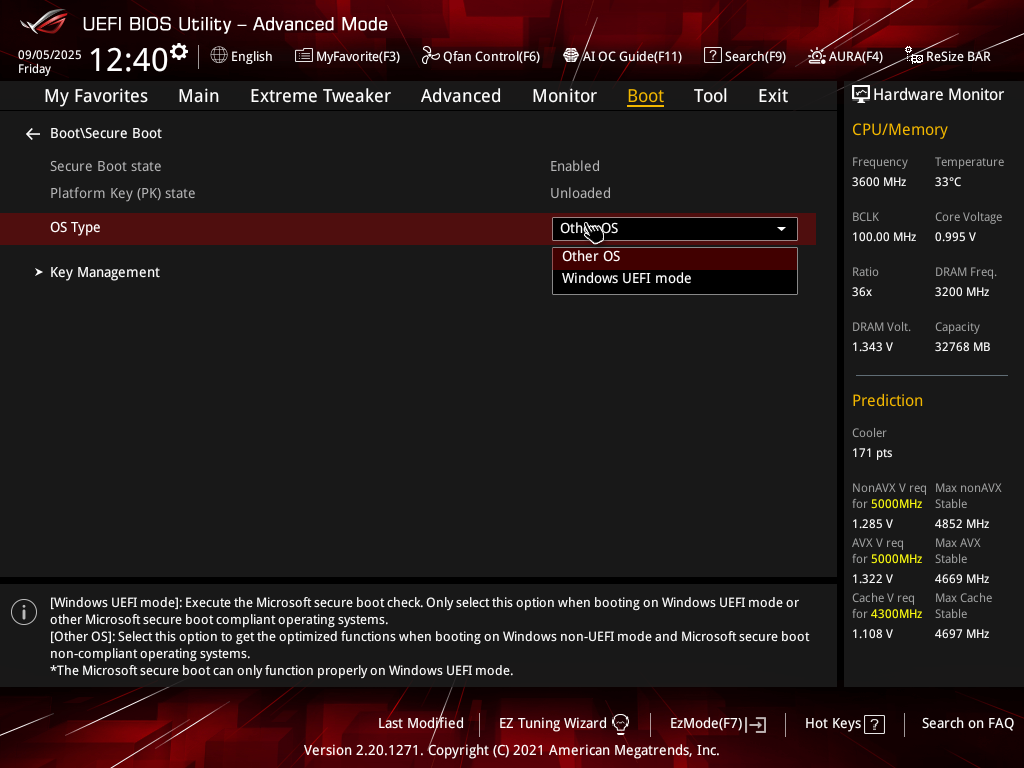Viewport: 1024px width, 768px height.
Task: Click the Hardware Monitor title text
Action: click(938, 95)
